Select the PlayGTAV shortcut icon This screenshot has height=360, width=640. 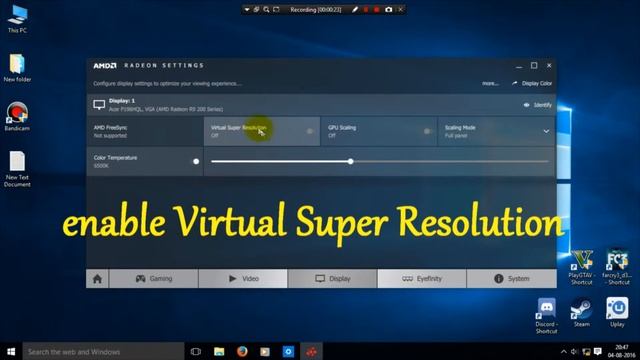[x=582, y=267]
